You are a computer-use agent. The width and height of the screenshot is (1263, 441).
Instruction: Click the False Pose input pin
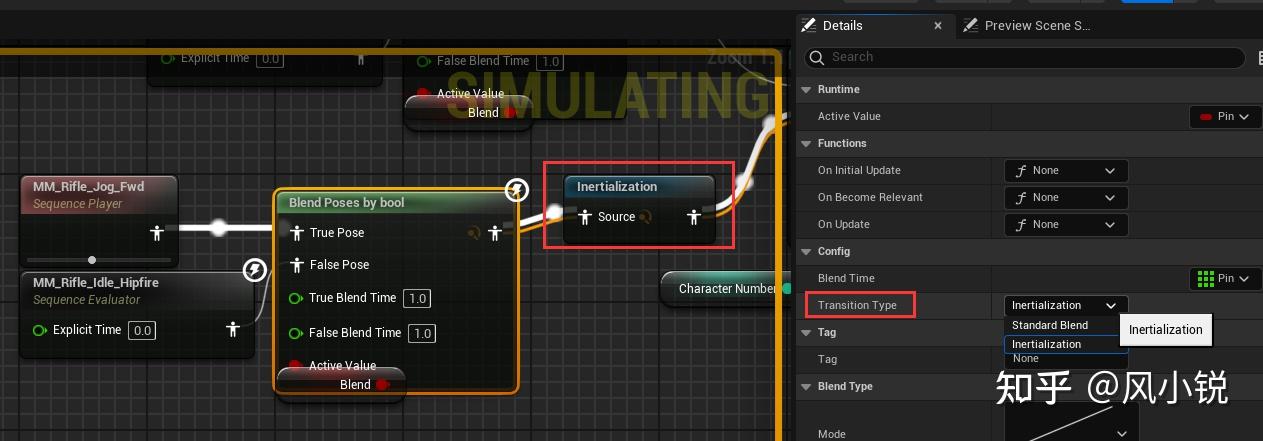tap(296, 265)
